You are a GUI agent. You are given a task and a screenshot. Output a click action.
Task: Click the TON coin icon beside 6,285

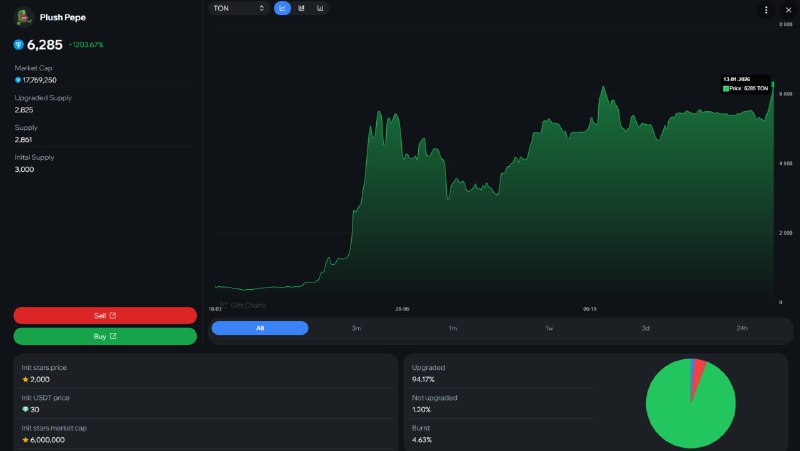click(x=19, y=45)
